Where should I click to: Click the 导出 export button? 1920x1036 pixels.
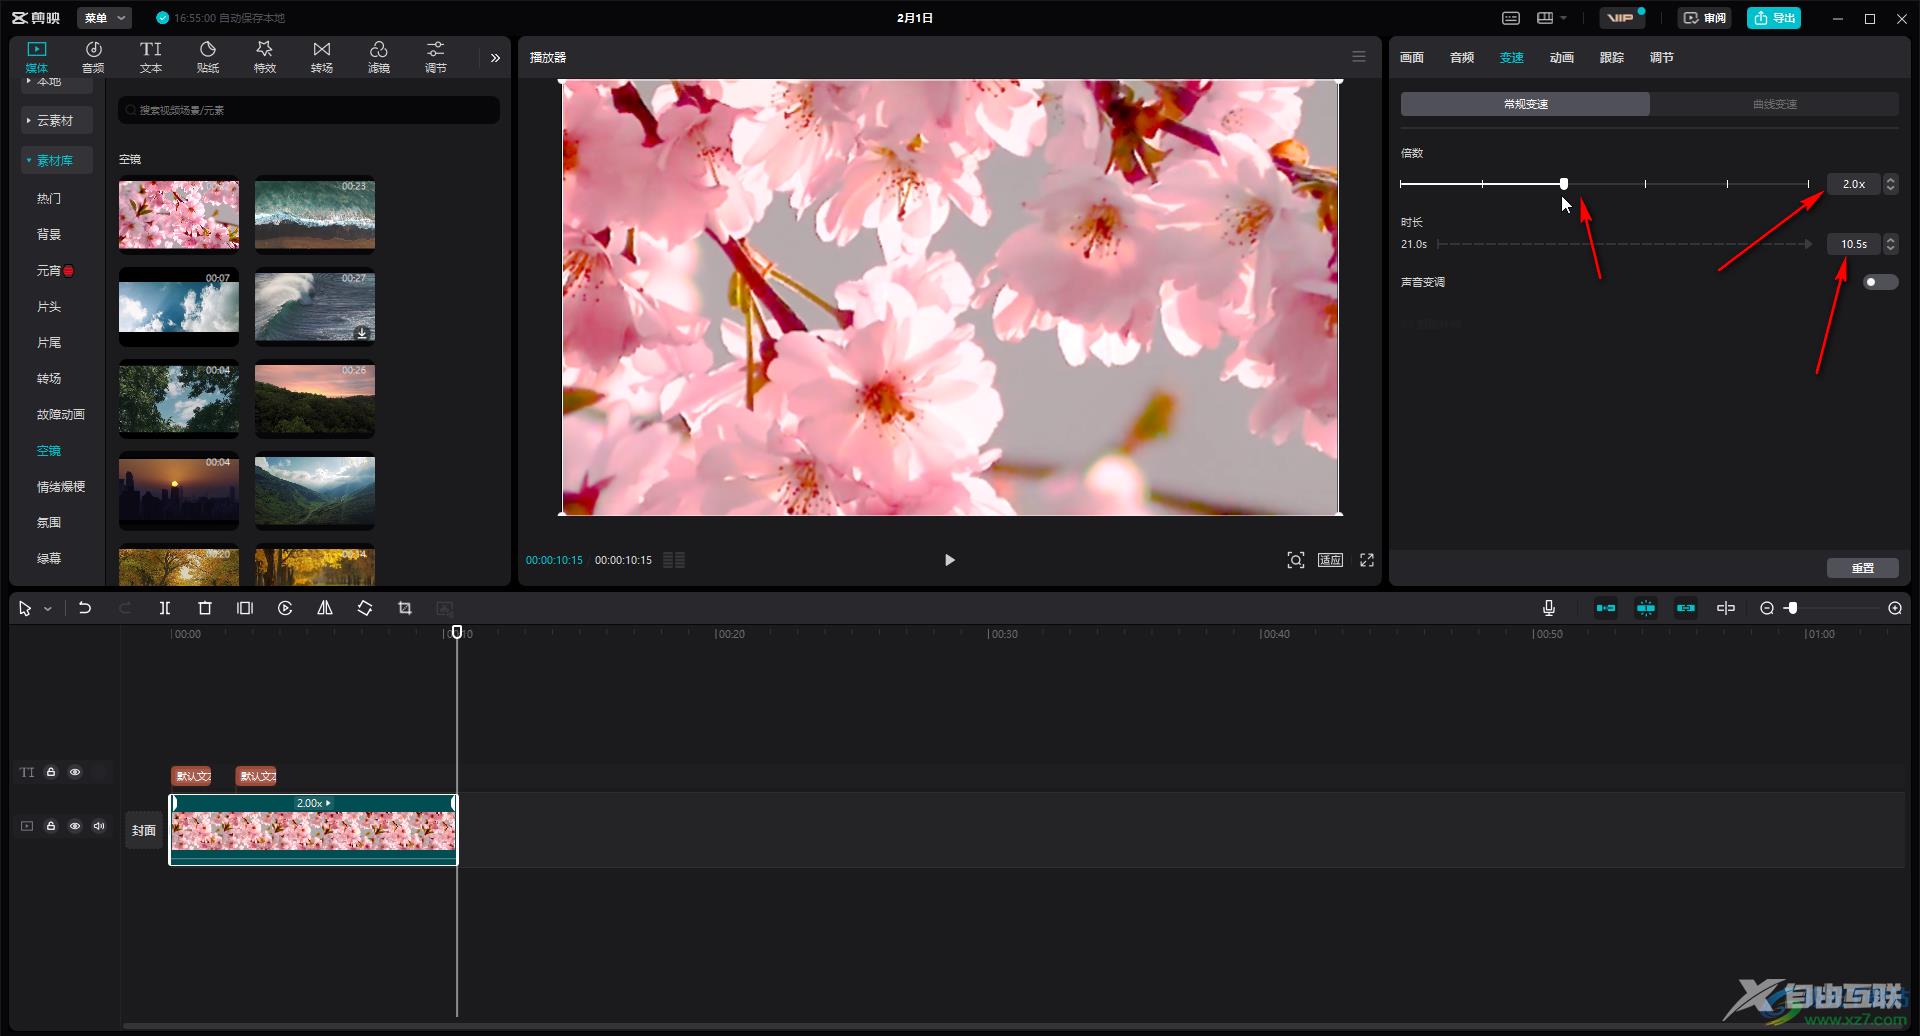point(1774,18)
